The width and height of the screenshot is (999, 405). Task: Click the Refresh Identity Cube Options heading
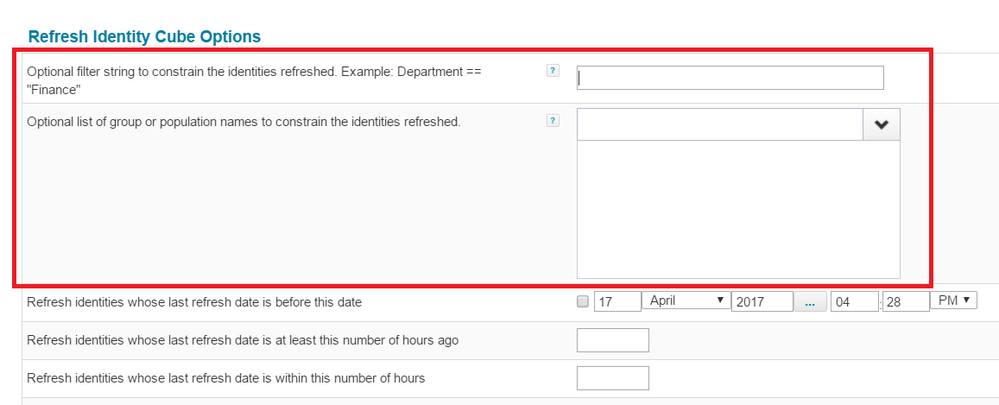point(144,37)
